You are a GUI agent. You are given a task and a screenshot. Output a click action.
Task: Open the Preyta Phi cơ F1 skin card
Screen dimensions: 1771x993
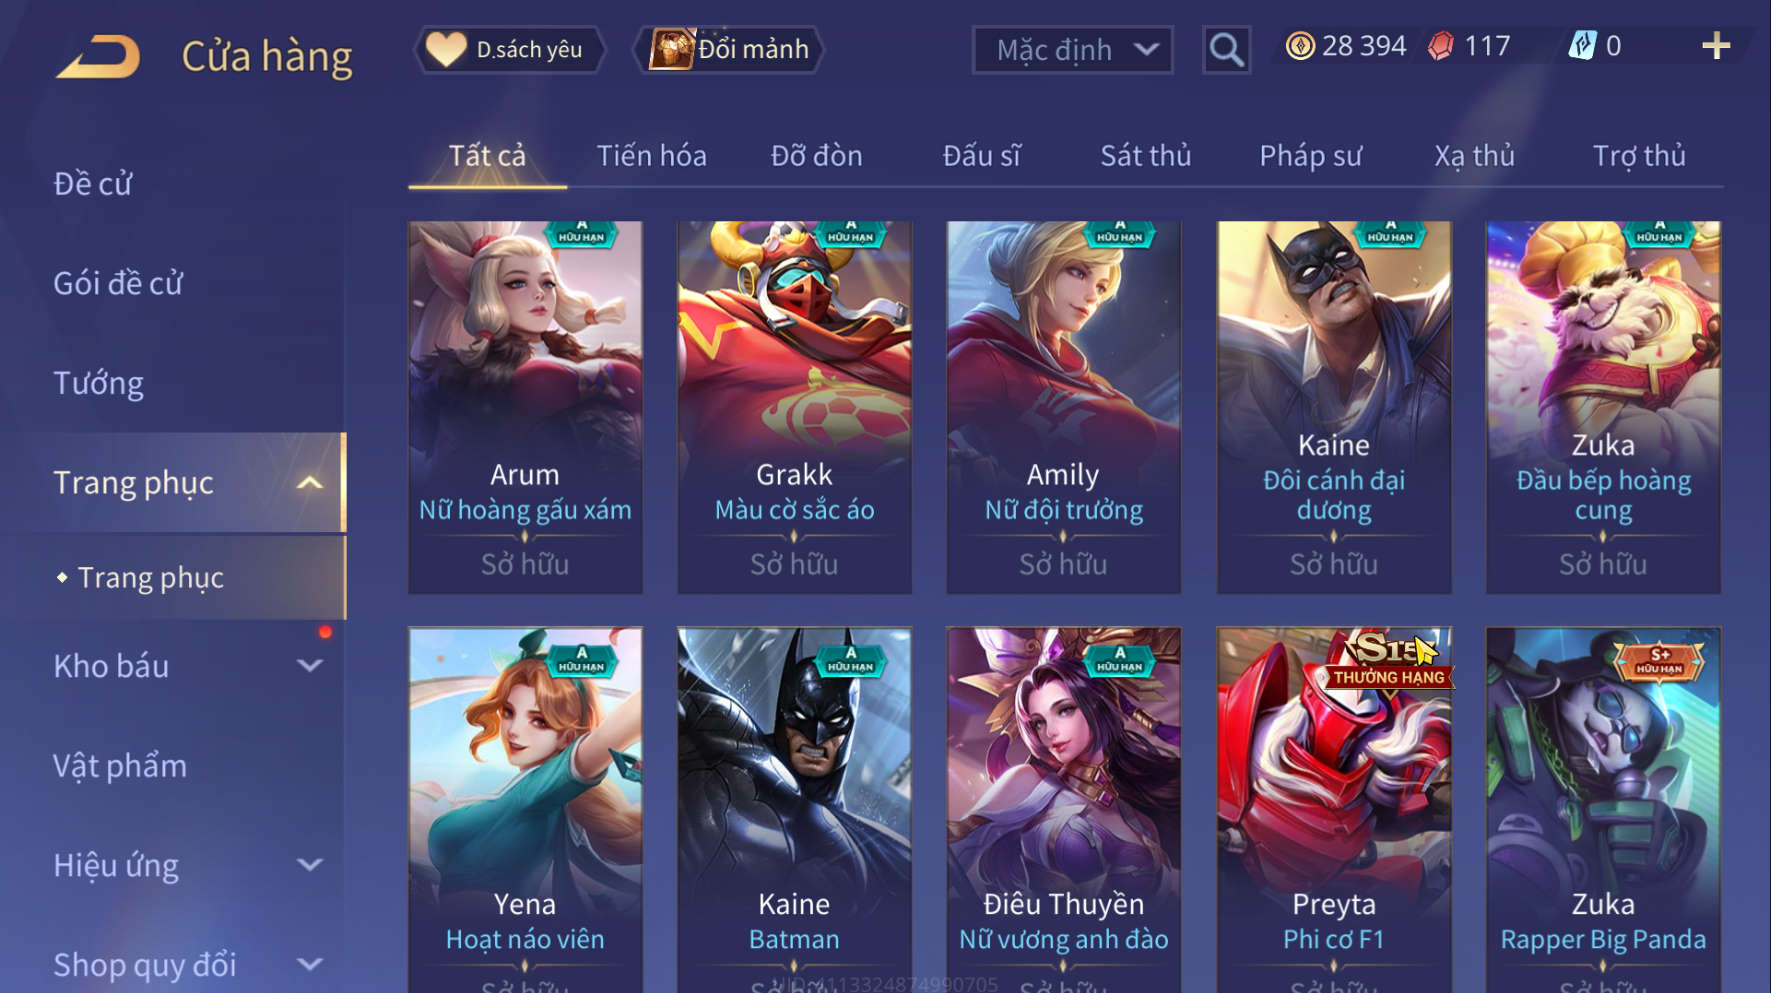point(1333,810)
